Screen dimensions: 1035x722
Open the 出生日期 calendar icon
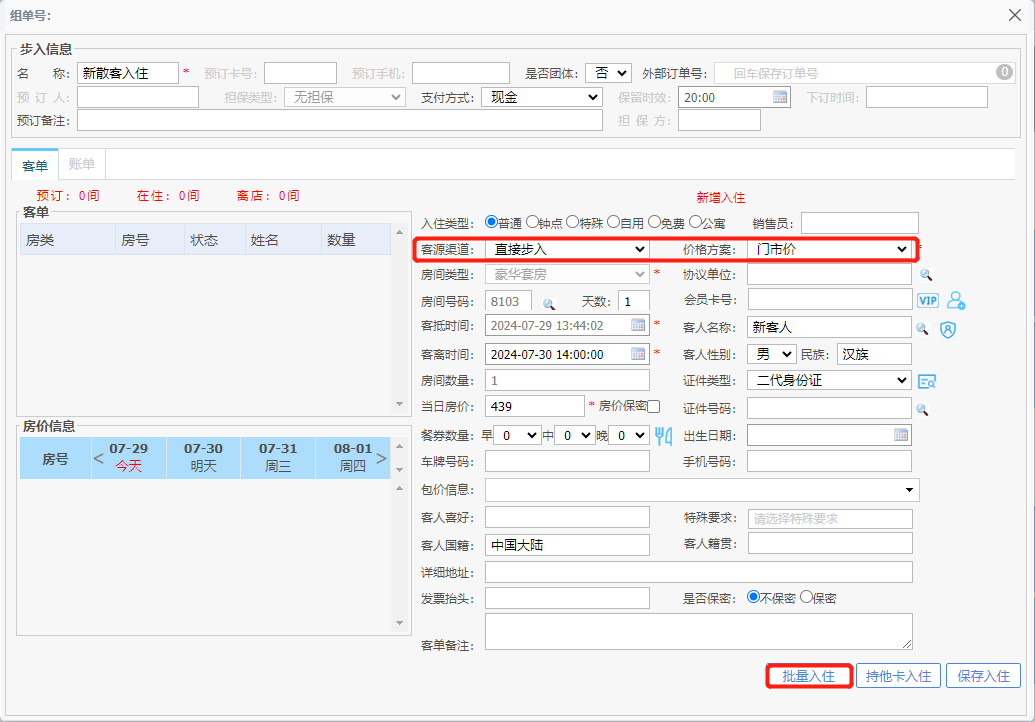901,435
